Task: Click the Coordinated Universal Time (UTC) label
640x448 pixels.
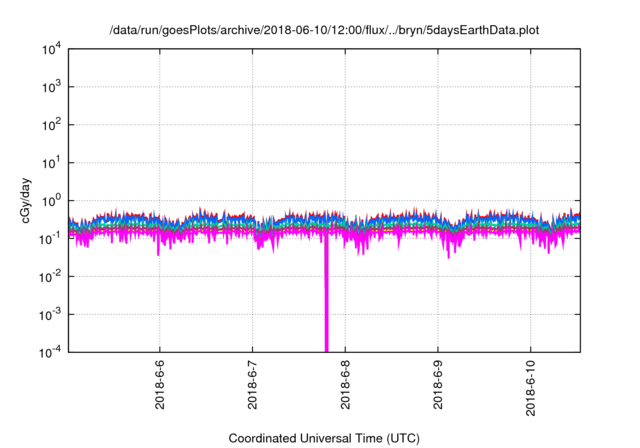Action: [324, 438]
